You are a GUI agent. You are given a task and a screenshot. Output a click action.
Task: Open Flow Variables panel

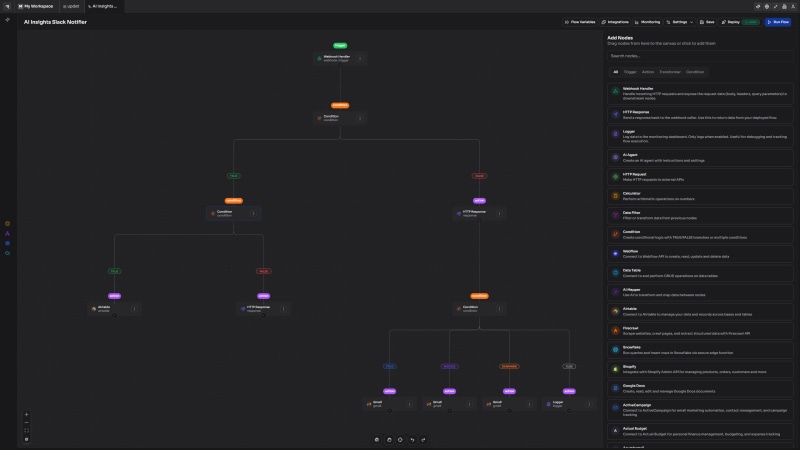pyautogui.click(x=581, y=21)
